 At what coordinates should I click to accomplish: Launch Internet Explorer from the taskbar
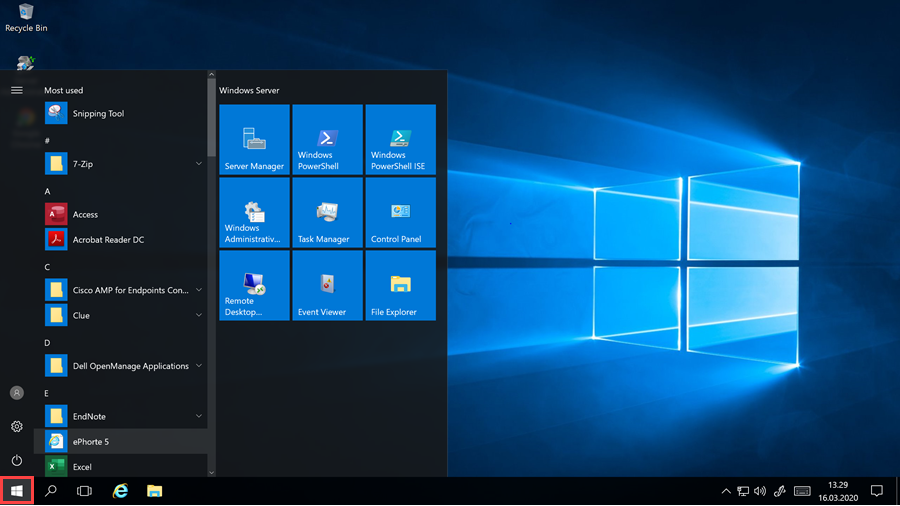pos(120,491)
